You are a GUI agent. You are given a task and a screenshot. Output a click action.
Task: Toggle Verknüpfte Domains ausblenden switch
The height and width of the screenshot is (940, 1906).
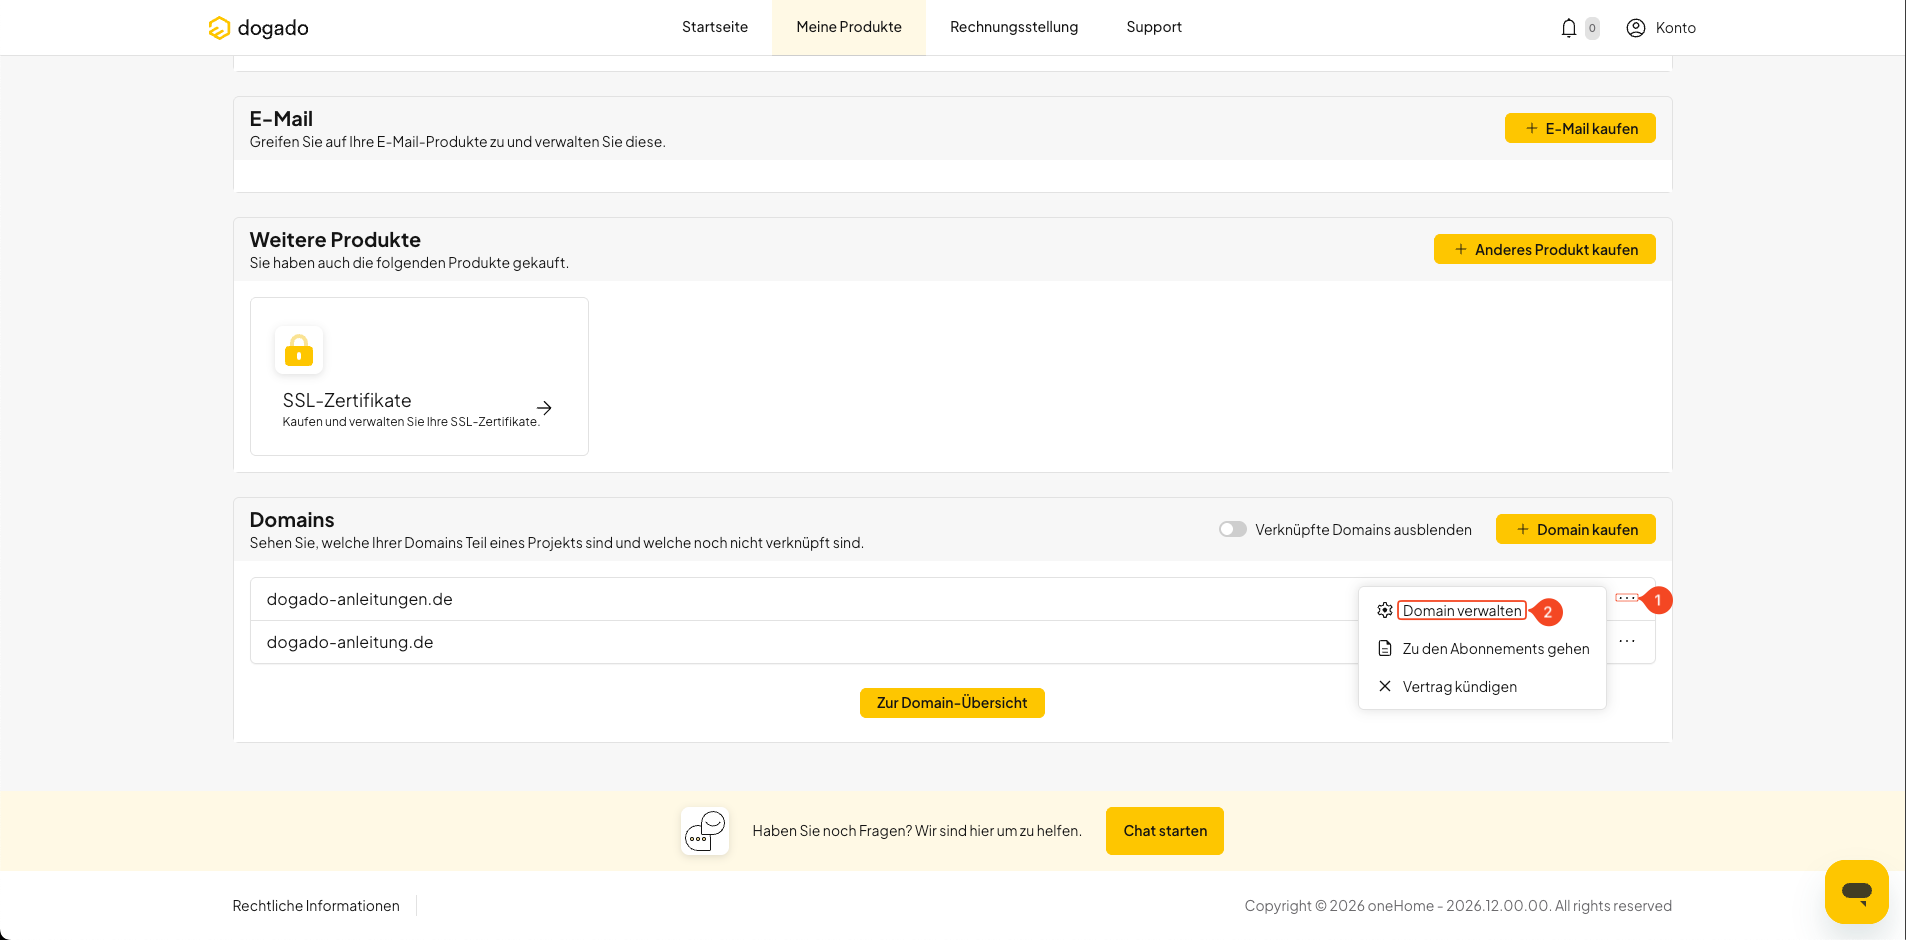coord(1232,529)
